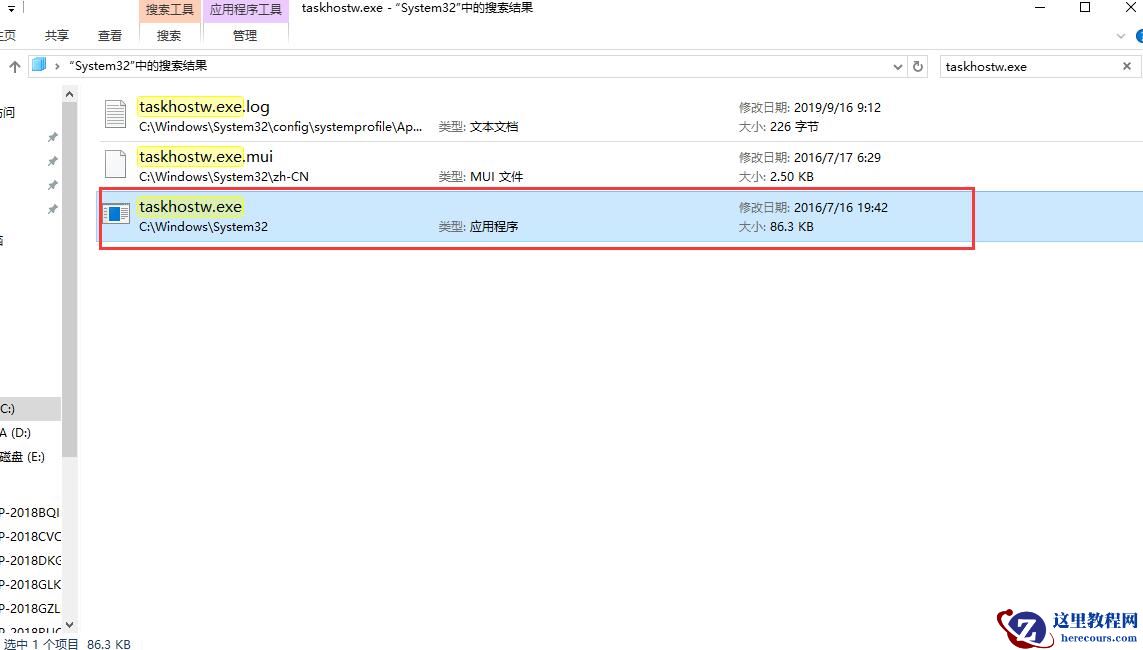Switch to the 查看 (View) ribbon tab
Viewport: 1143px width, 650px height.
pyautogui.click(x=110, y=35)
